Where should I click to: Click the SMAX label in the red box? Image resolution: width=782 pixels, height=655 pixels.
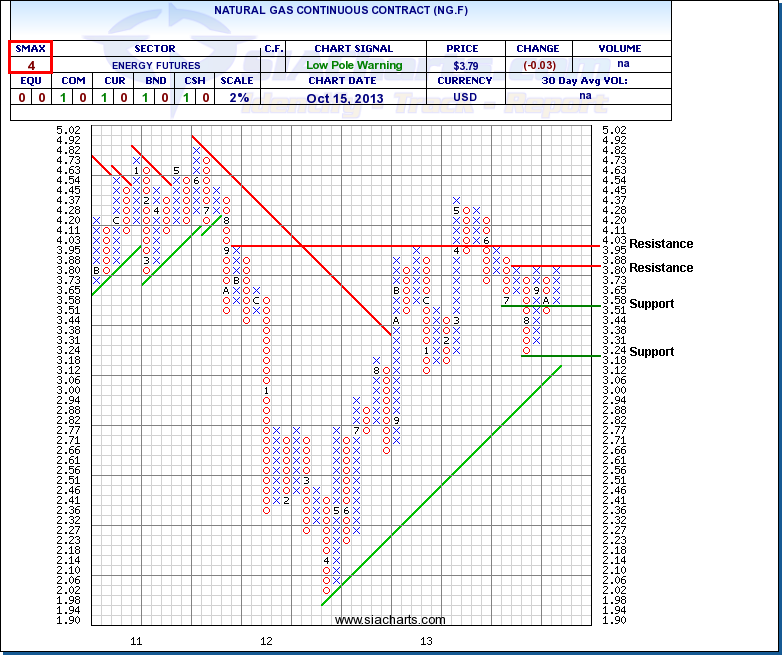30,48
